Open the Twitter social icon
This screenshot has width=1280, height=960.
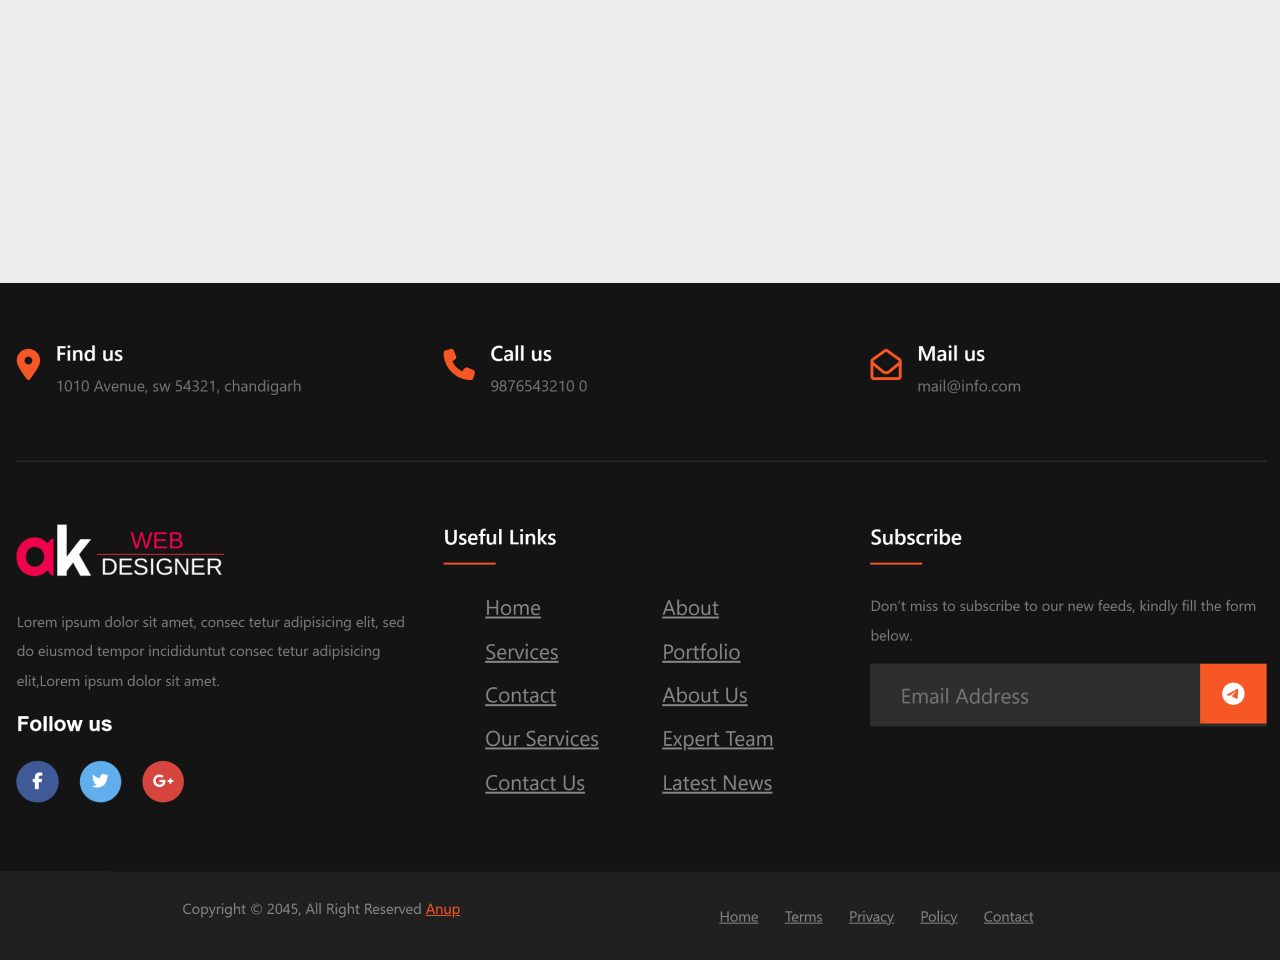click(x=100, y=781)
